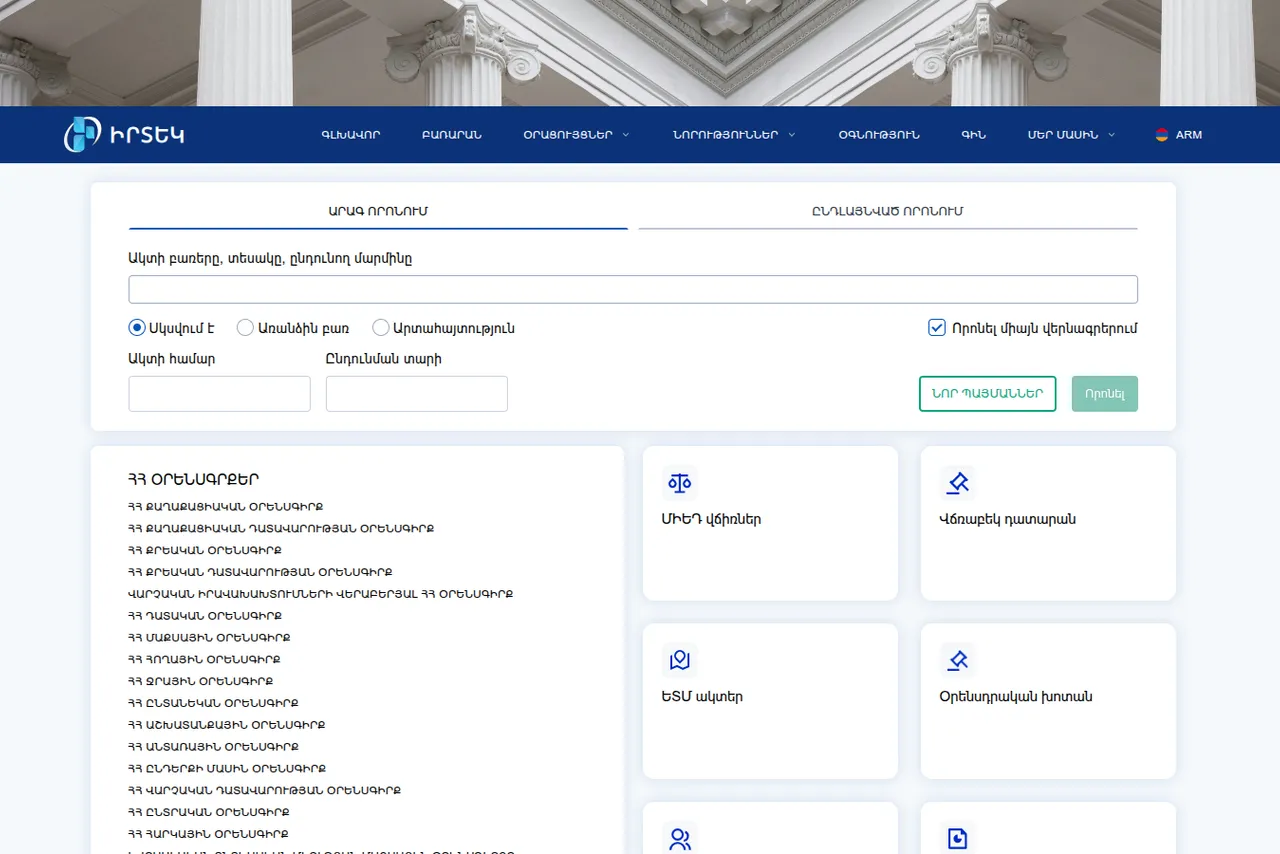The width and height of the screenshot is (1280, 854).
Task: Open the ՀՀ ՀՈՂԱՅԻՆ ՕՐԵՆՍԳԻՐՔ link
Action: pyautogui.click(x=205, y=660)
